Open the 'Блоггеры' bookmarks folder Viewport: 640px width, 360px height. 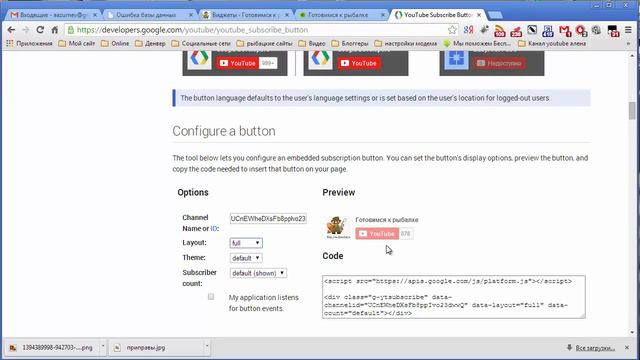(350, 43)
